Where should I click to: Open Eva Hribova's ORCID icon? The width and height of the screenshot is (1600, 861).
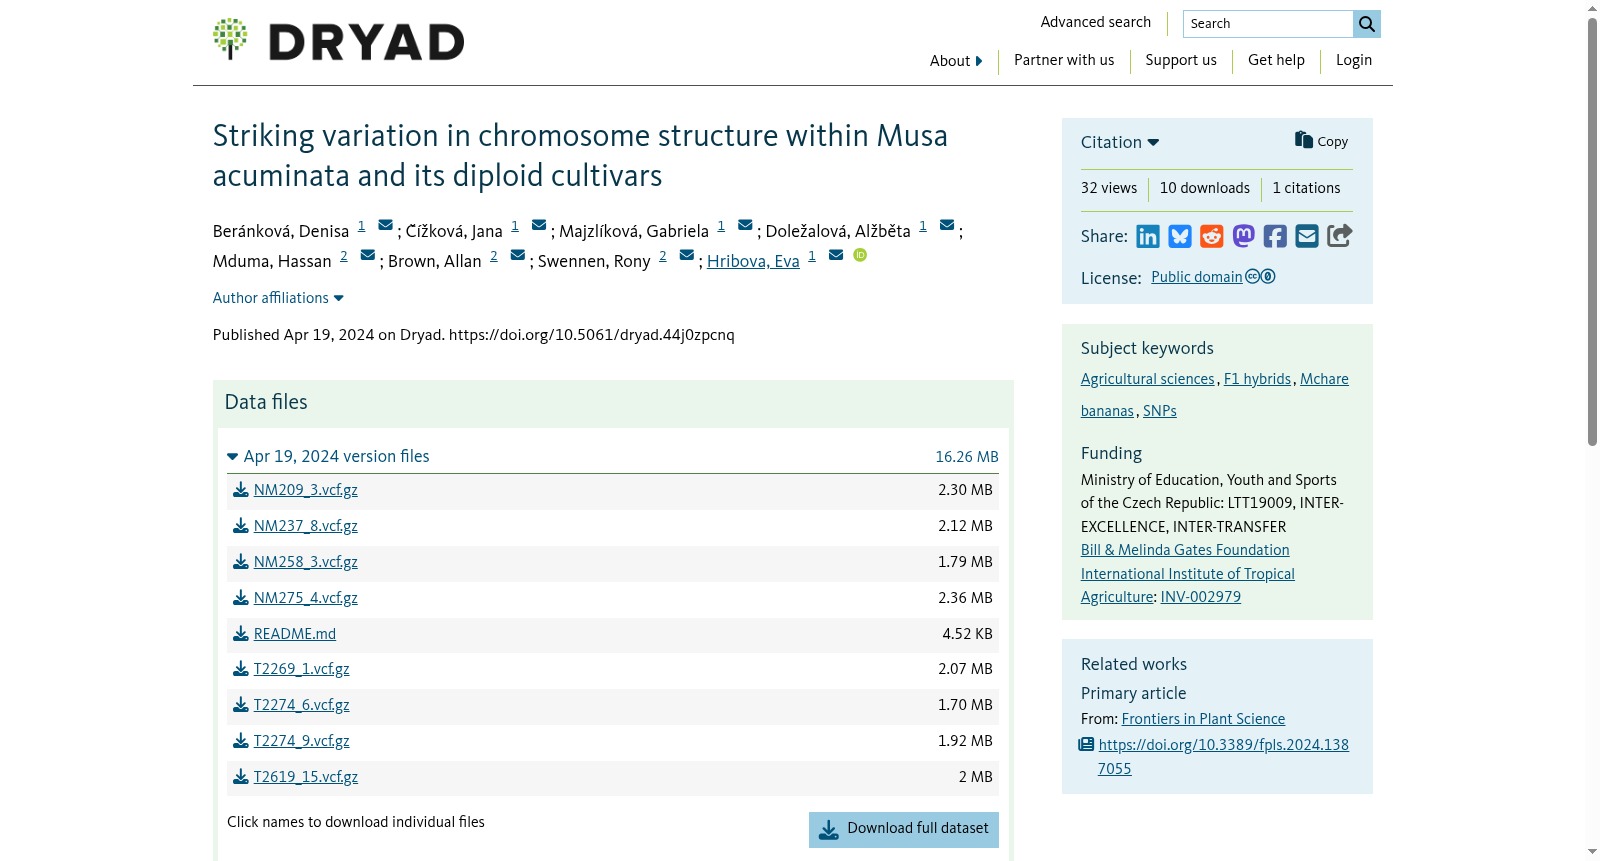860,255
